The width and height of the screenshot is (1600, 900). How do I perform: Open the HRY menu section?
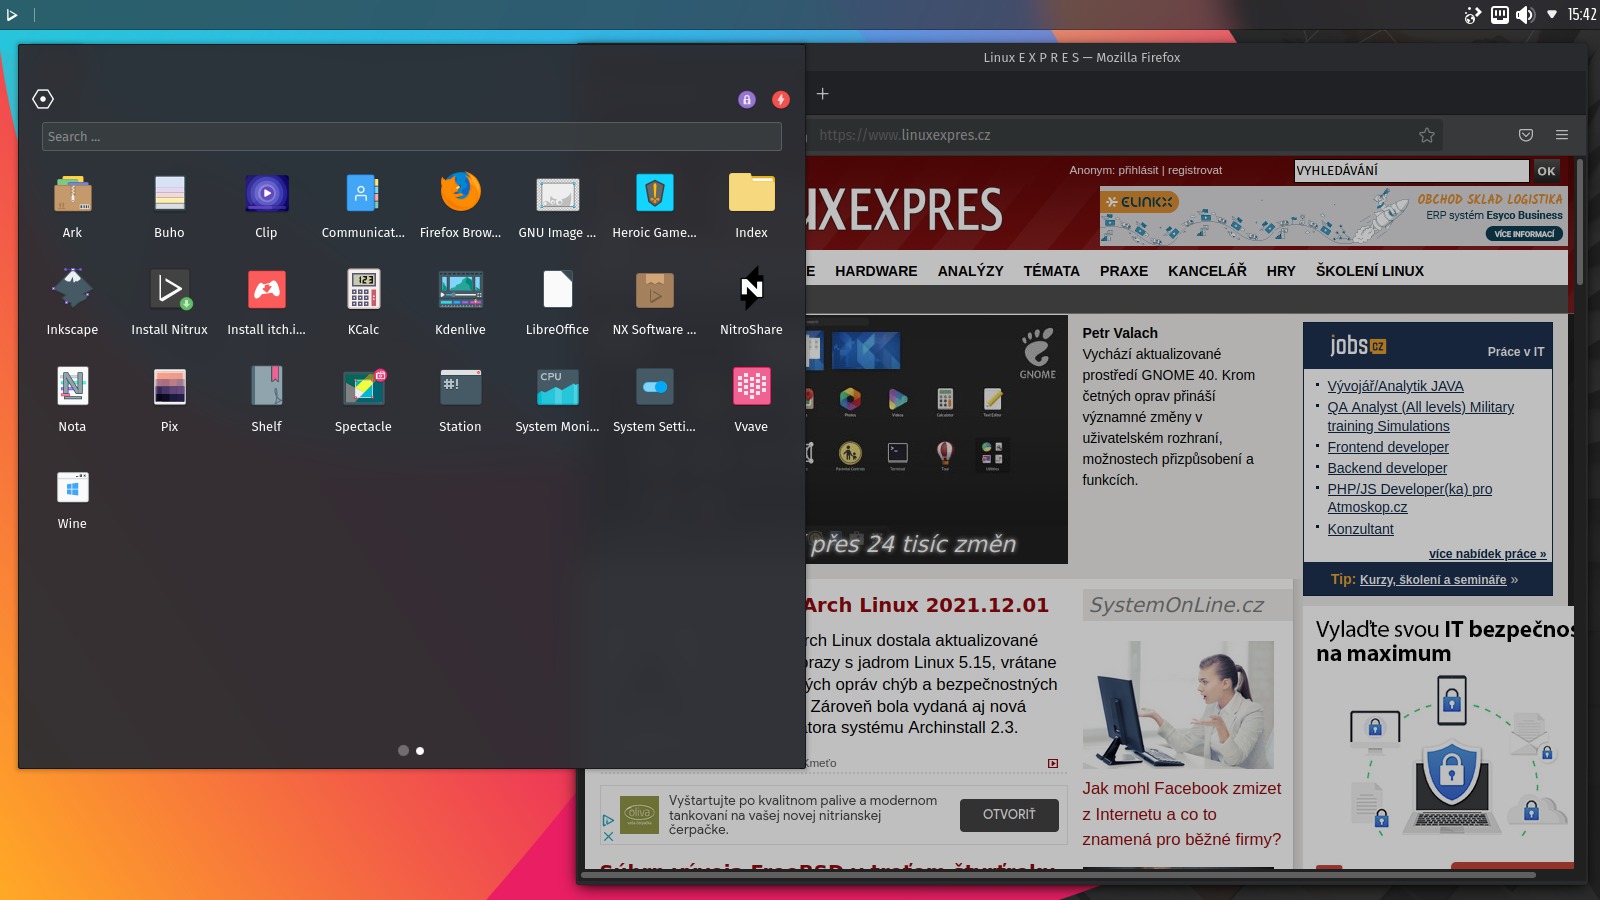pos(1281,271)
